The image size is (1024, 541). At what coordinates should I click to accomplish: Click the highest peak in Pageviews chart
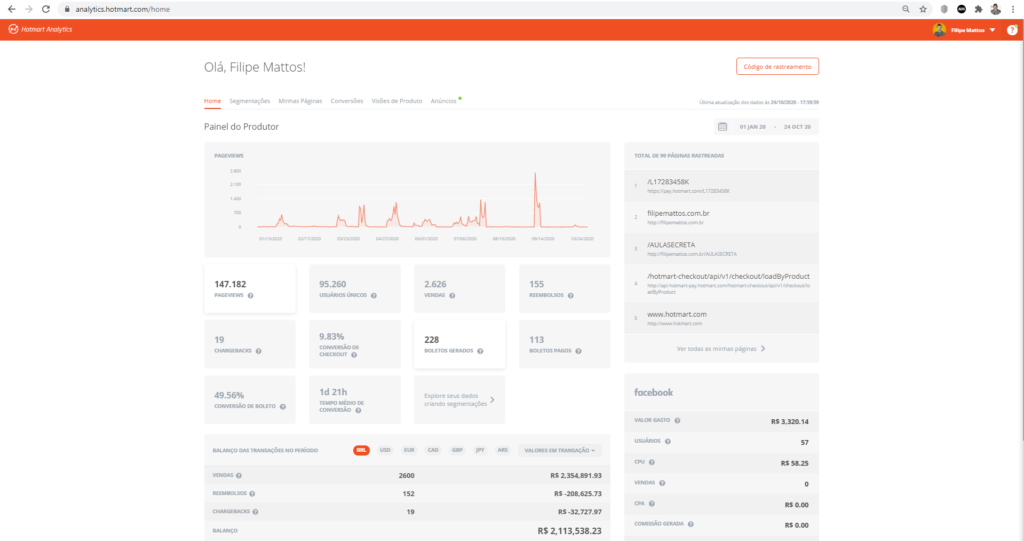536,174
